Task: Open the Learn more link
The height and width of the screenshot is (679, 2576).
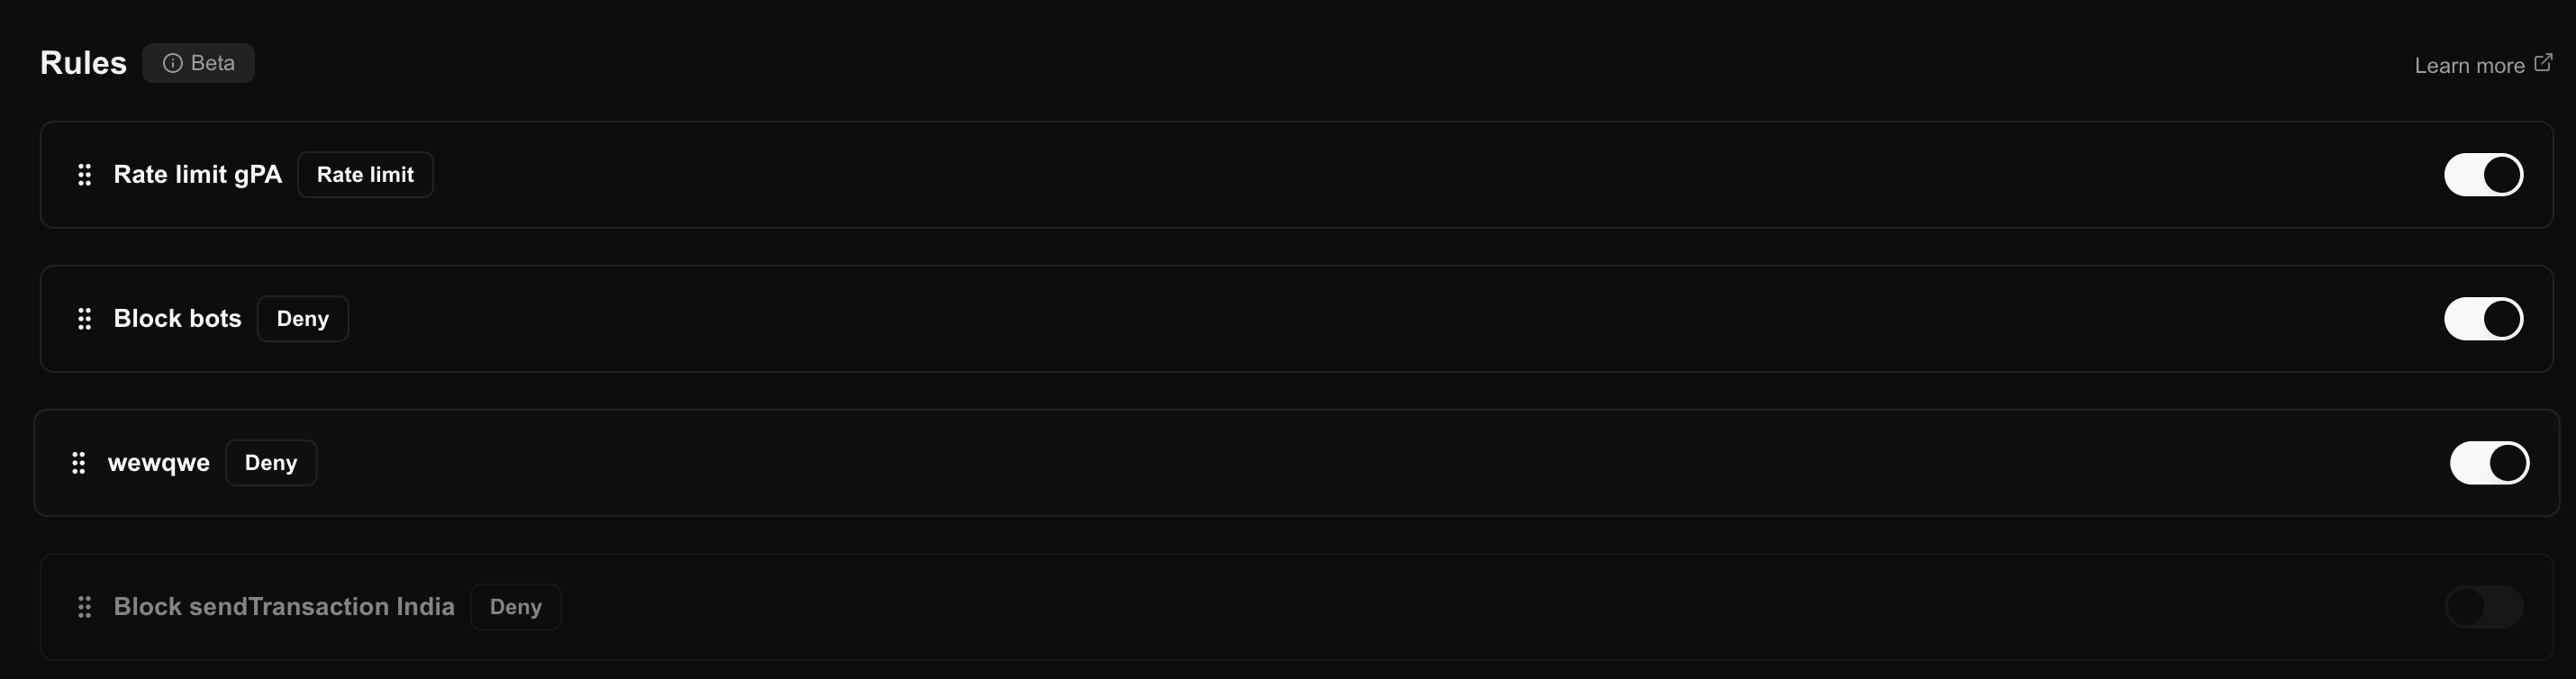Action: pos(2469,66)
